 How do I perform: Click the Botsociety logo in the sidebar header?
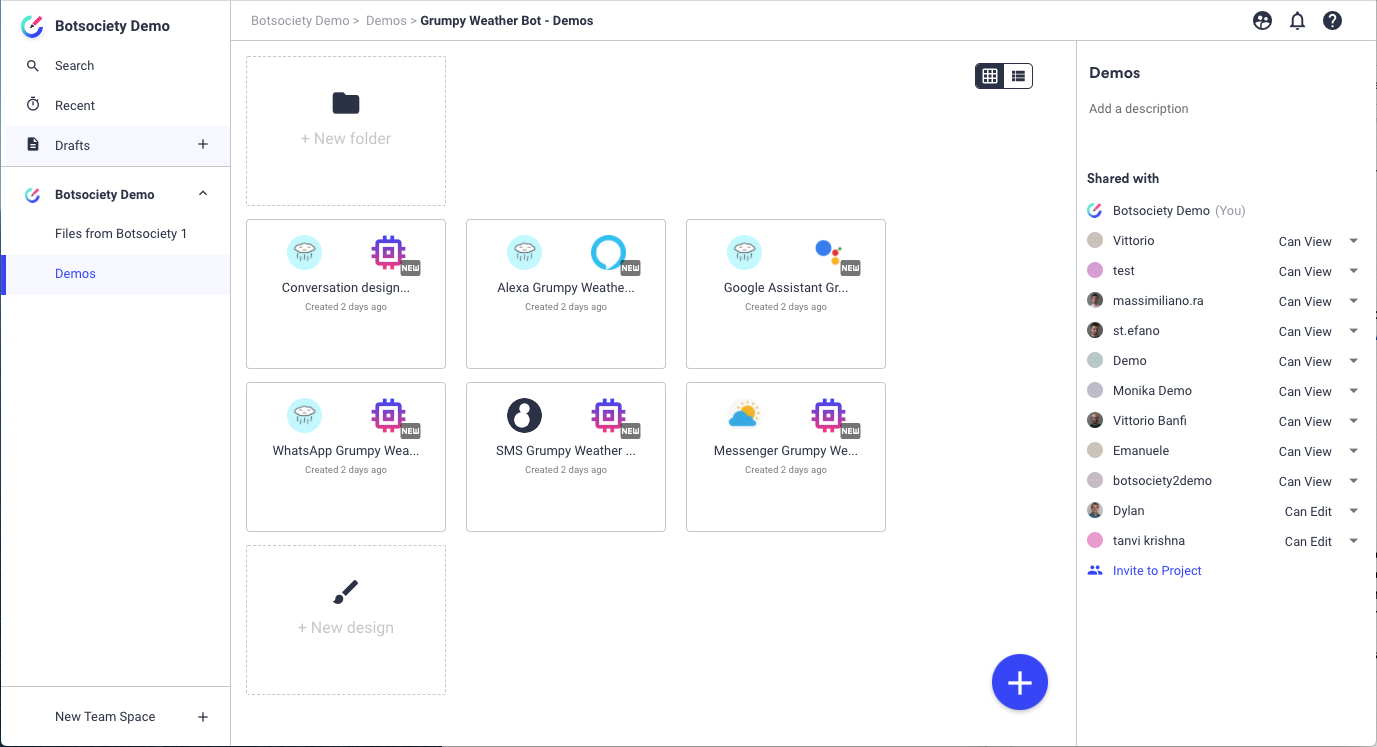pyautogui.click(x=32, y=26)
